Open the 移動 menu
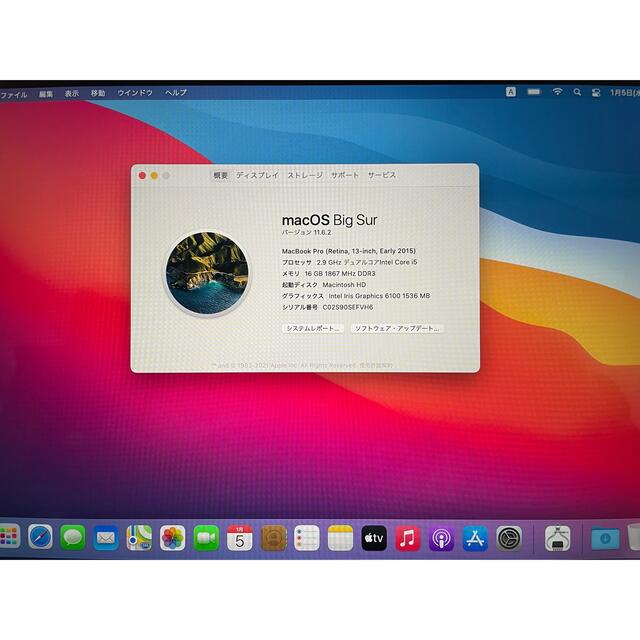Screen dimensions: 640x640 (98, 93)
